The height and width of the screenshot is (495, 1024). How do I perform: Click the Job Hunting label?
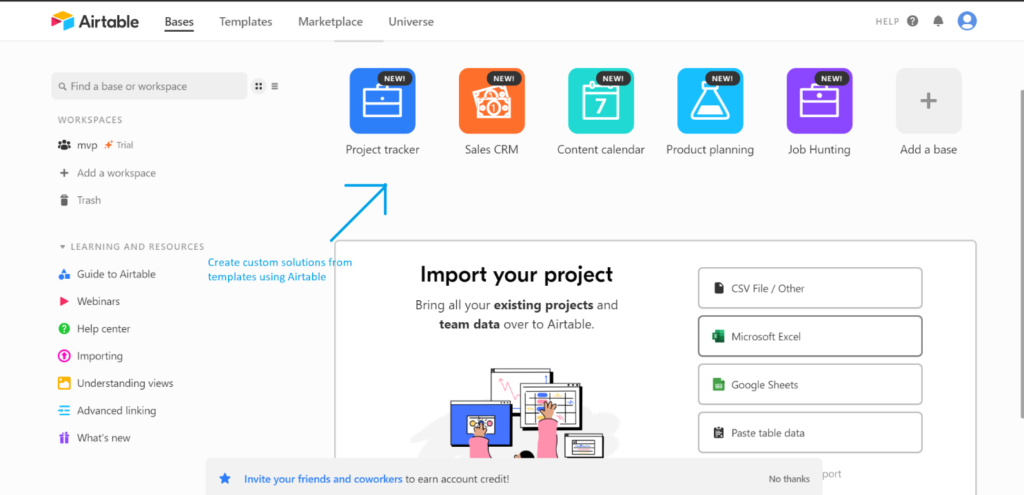click(x=820, y=150)
